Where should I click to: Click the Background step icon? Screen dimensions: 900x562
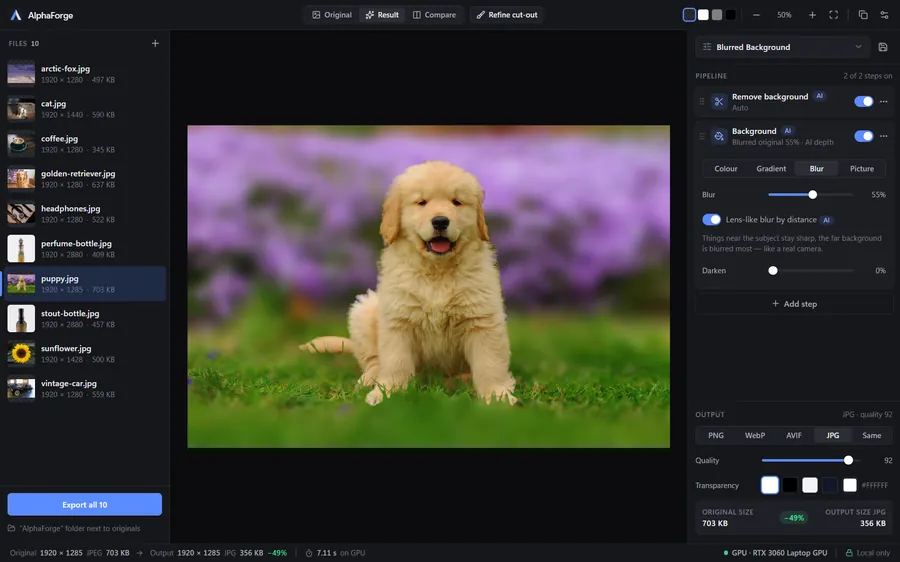click(719, 136)
